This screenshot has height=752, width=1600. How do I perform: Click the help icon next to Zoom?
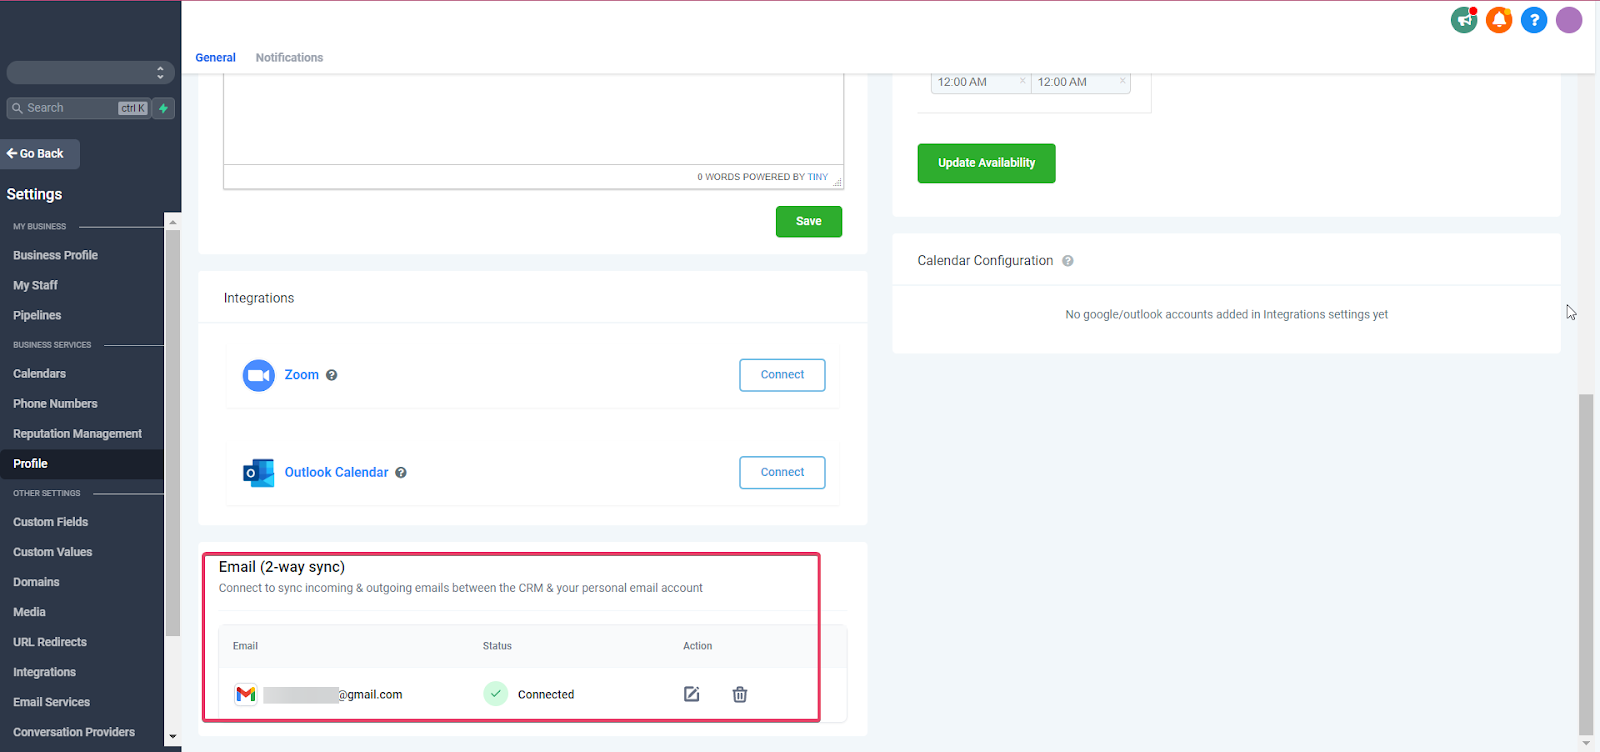(332, 375)
